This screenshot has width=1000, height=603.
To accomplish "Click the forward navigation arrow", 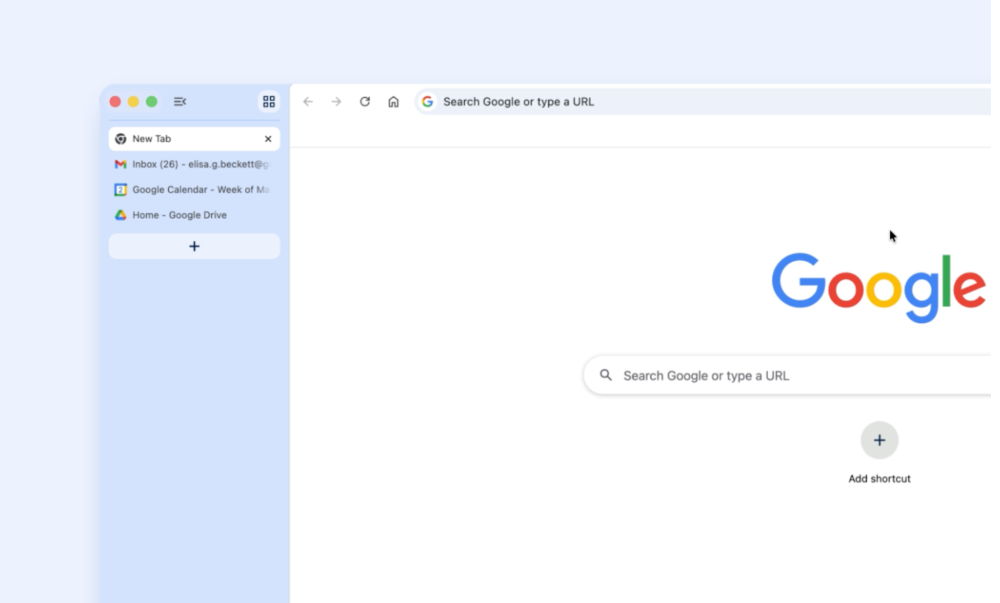I will 336,101.
